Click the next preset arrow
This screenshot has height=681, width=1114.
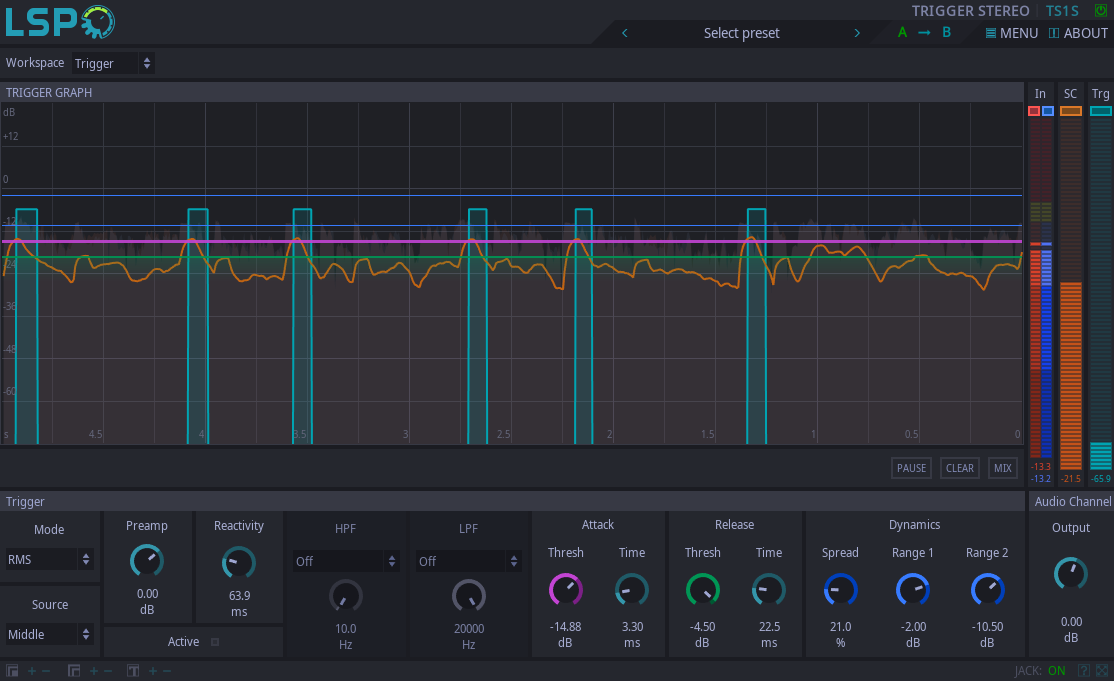(x=857, y=33)
